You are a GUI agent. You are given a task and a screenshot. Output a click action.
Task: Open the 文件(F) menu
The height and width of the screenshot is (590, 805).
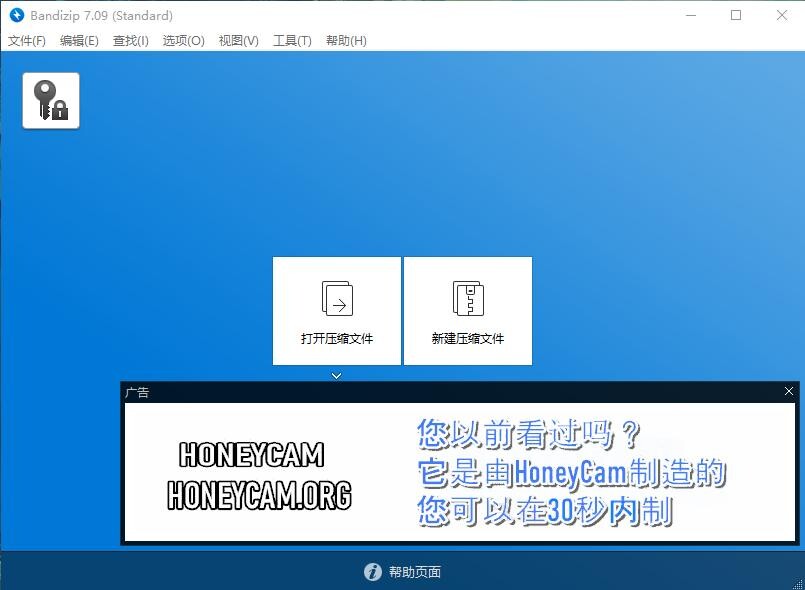pos(27,41)
